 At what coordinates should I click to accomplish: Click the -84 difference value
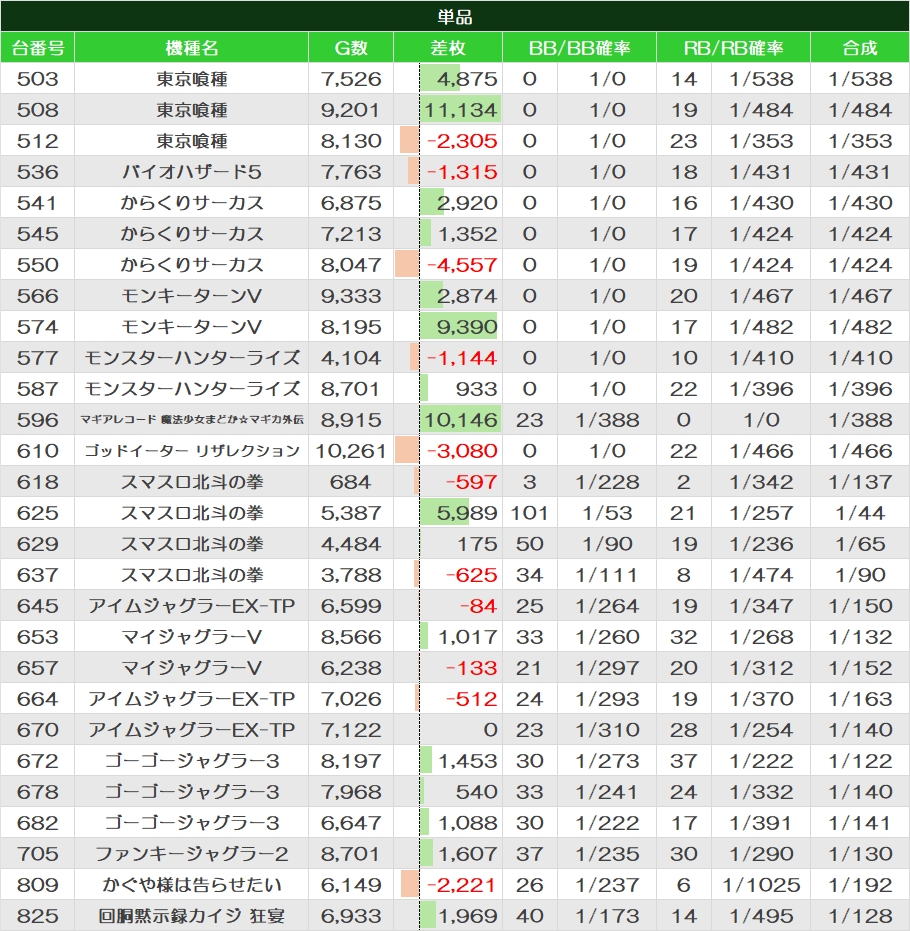(x=478, y=606)
